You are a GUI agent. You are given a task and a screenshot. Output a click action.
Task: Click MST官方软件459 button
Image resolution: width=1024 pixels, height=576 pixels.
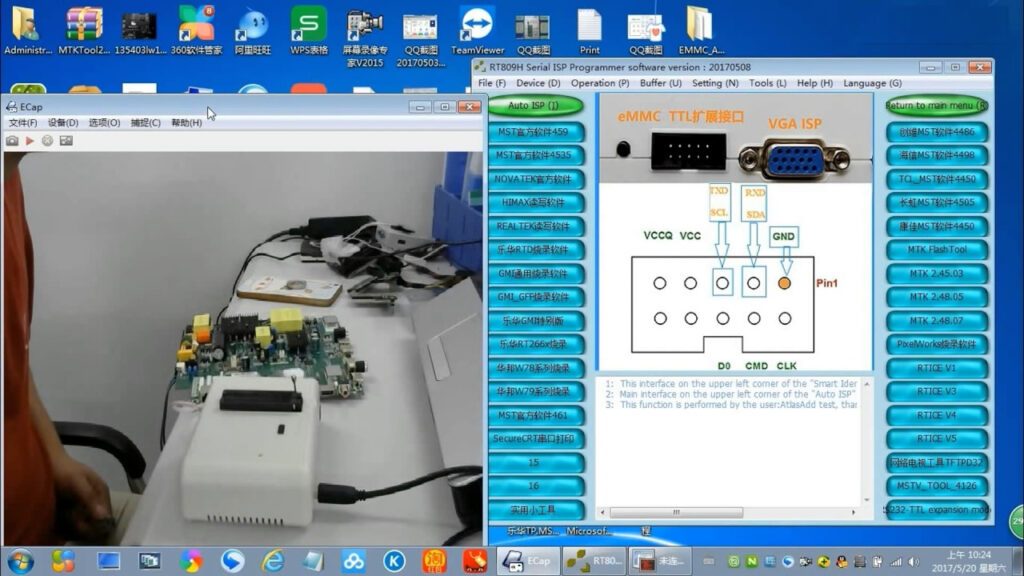click(x=535, y=132)
